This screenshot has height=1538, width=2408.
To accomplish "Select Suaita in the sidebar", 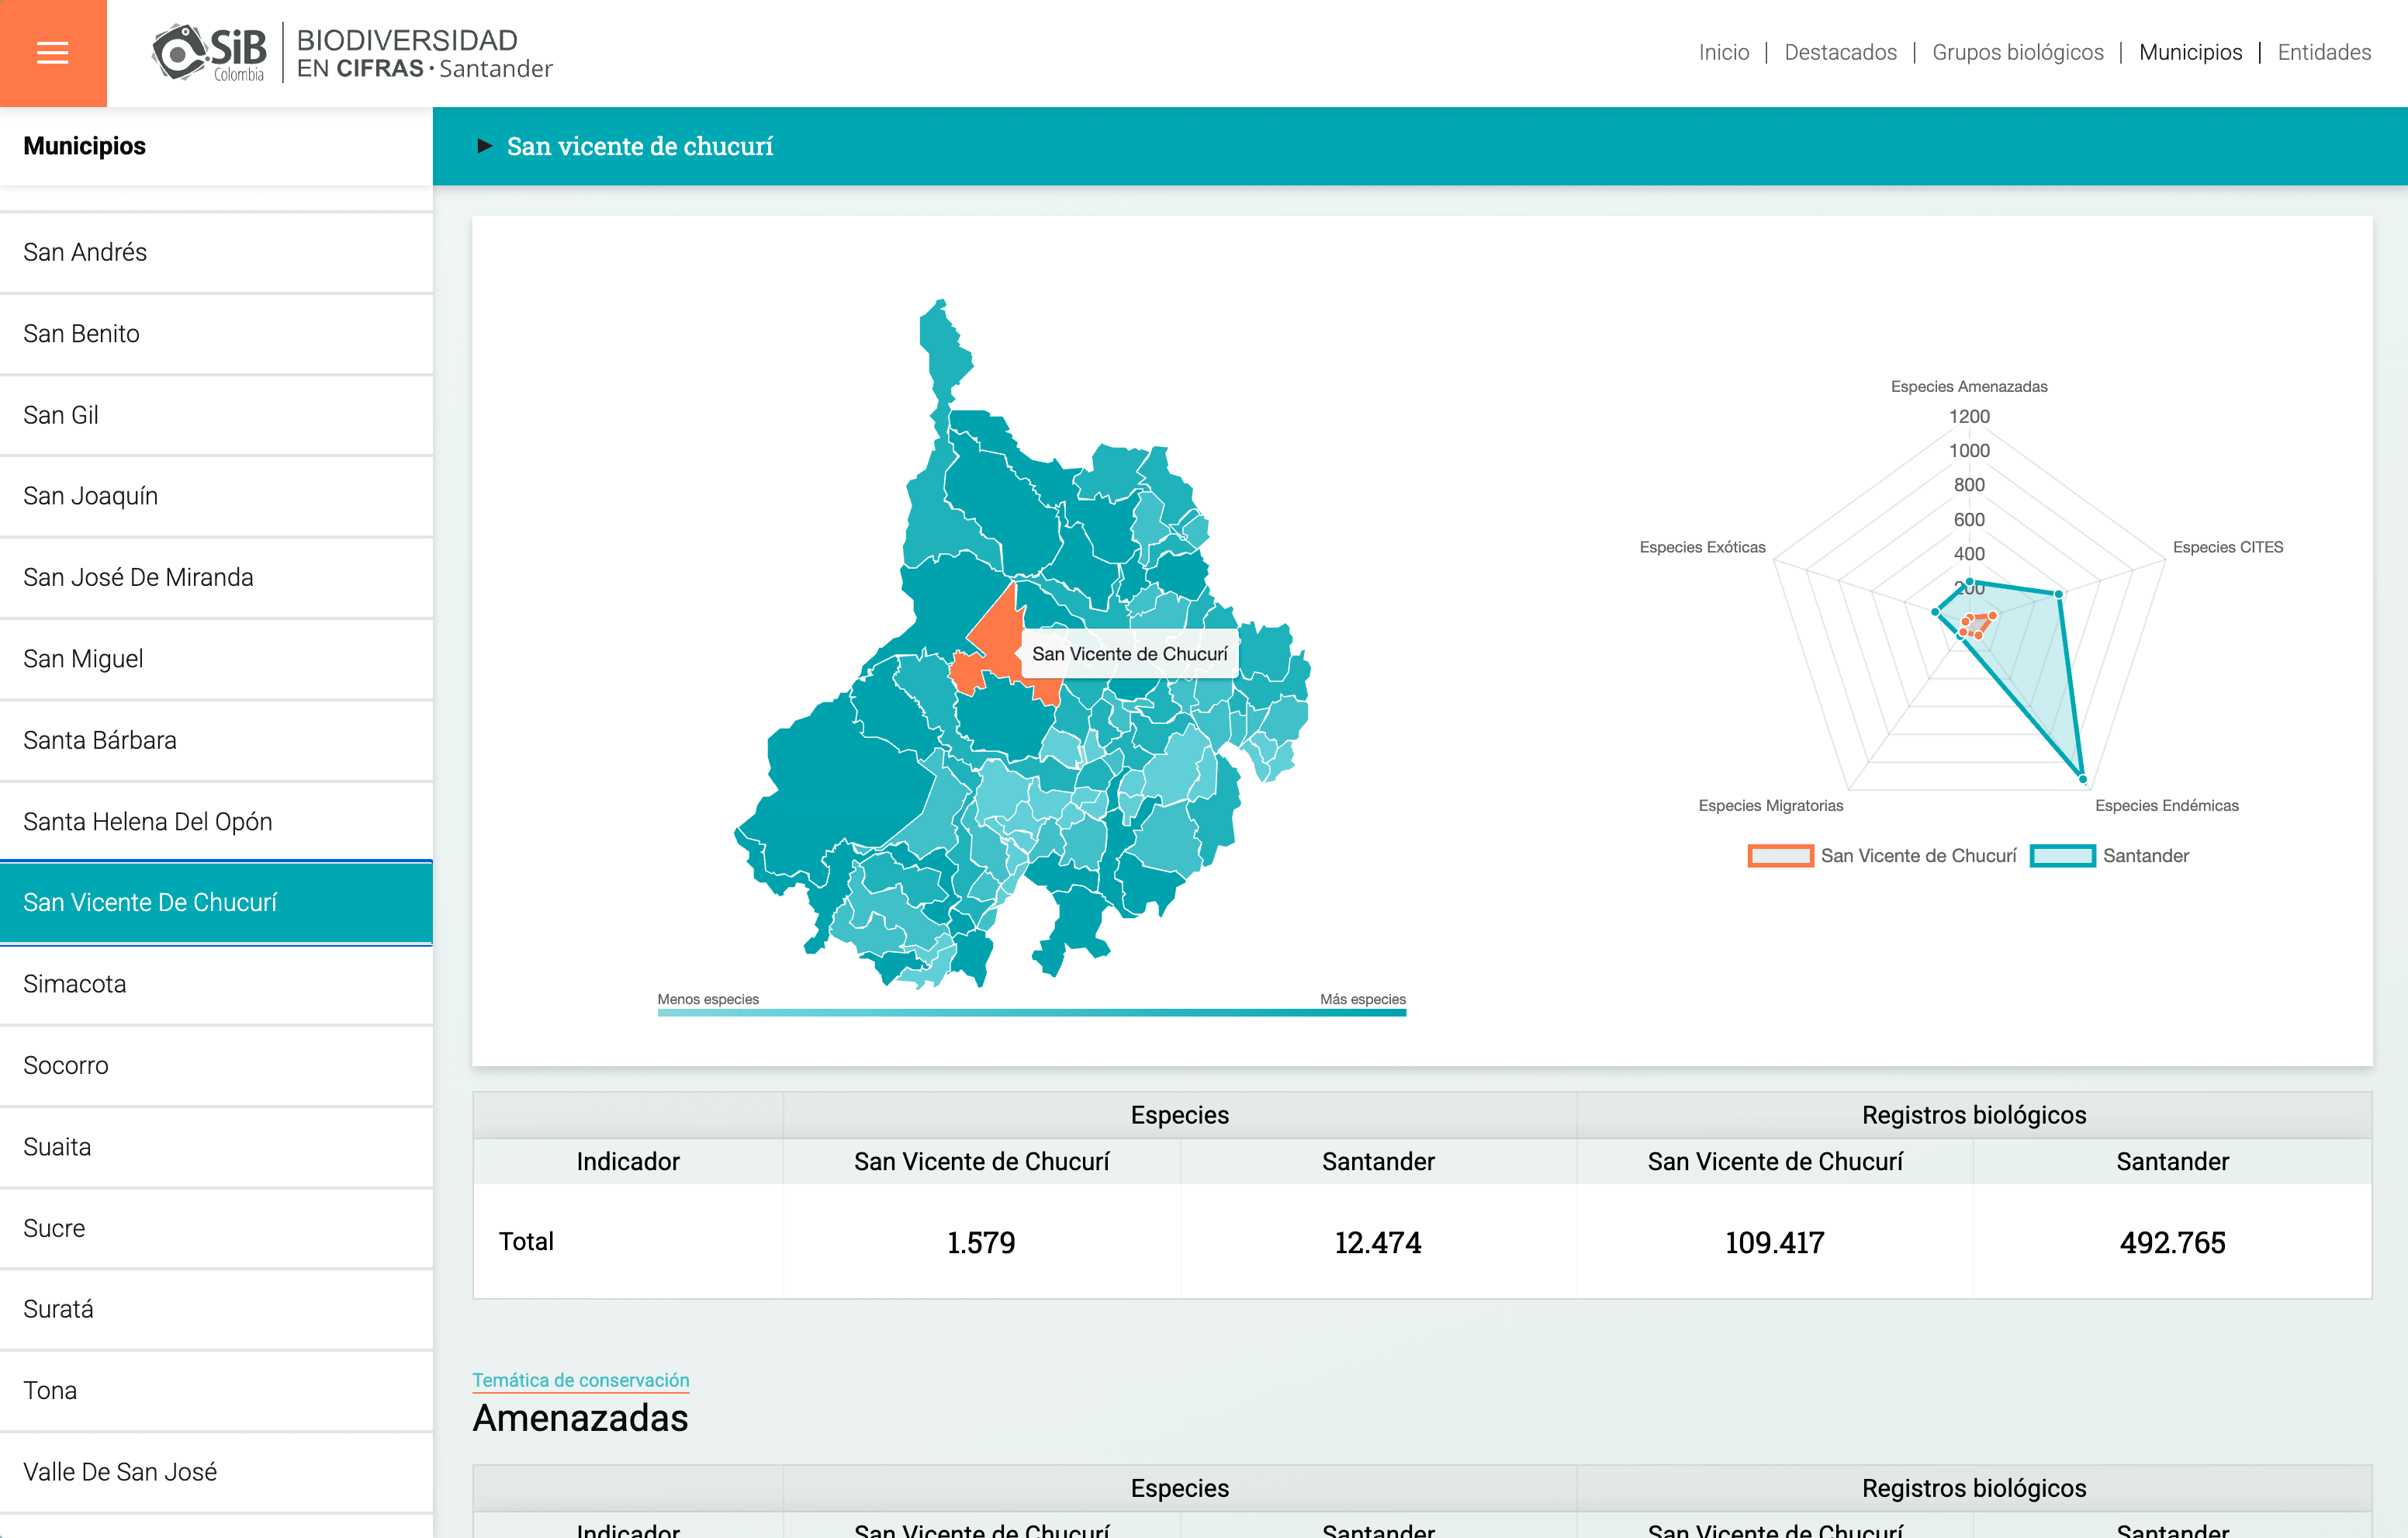I will click(x=216, y=1147).
